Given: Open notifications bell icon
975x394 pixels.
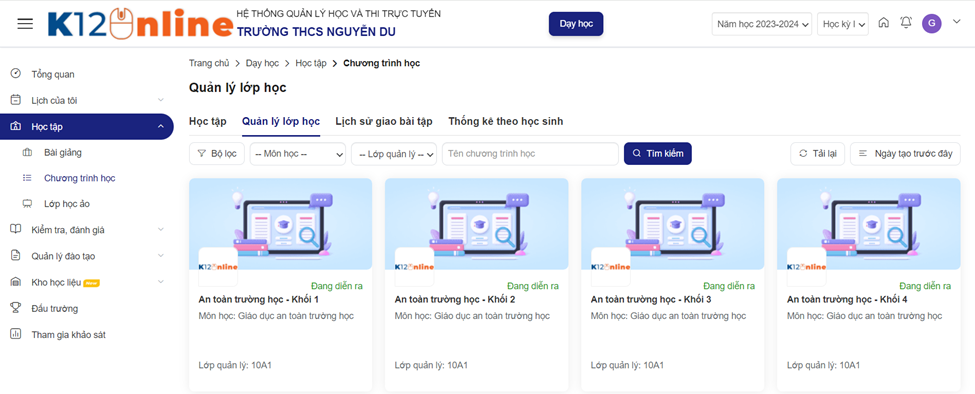Looking at the screenshot, I should pyautogui.click(x=906, y=23).
